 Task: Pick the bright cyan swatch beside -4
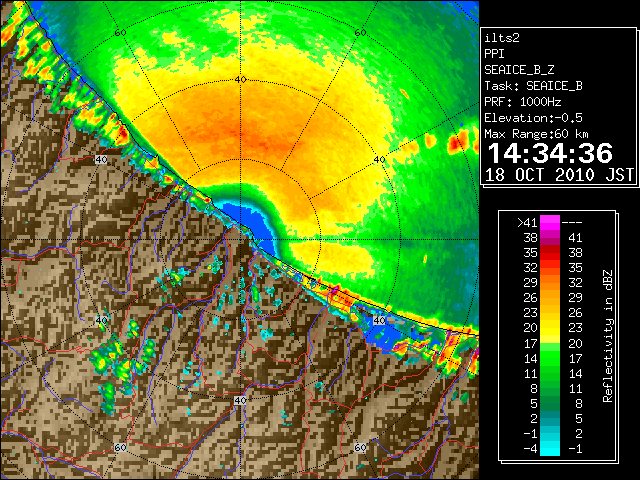[550, 449]
